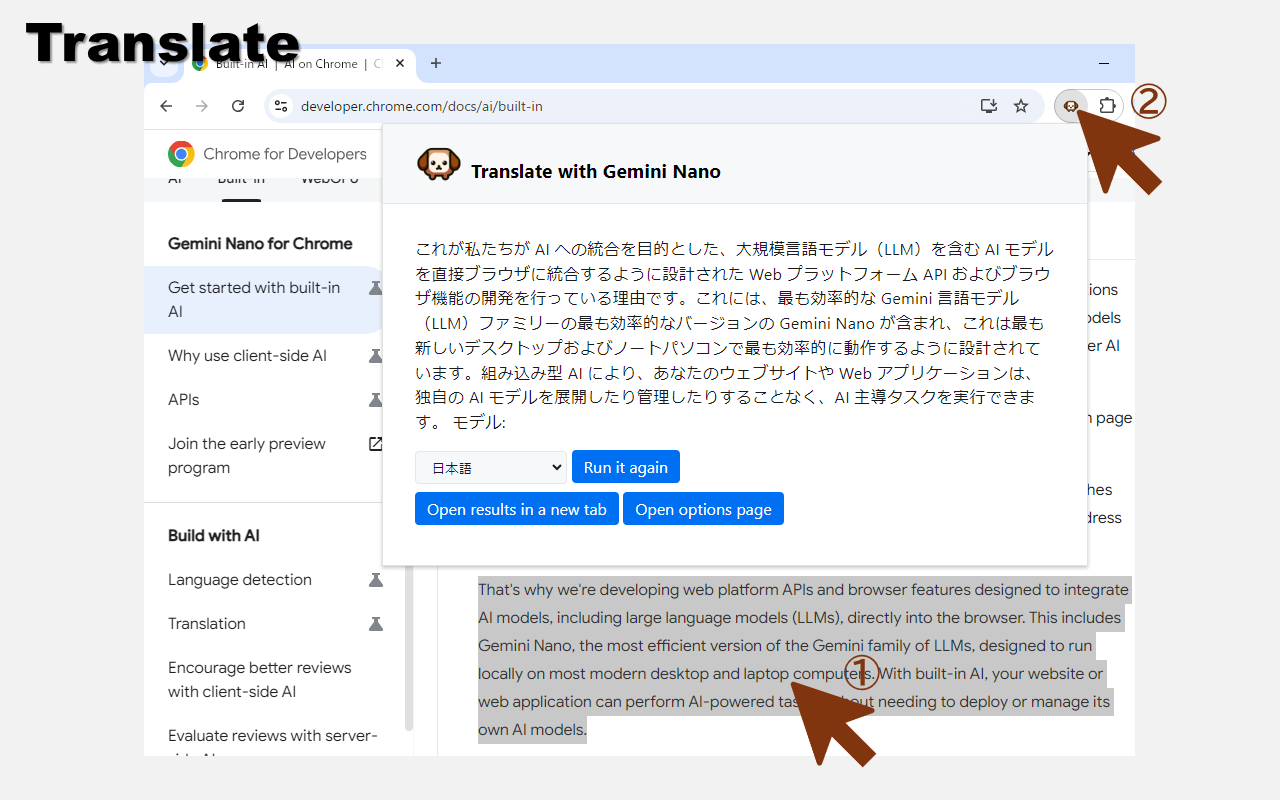Click flask icon beside Why use client-side AI

(376, 355)
